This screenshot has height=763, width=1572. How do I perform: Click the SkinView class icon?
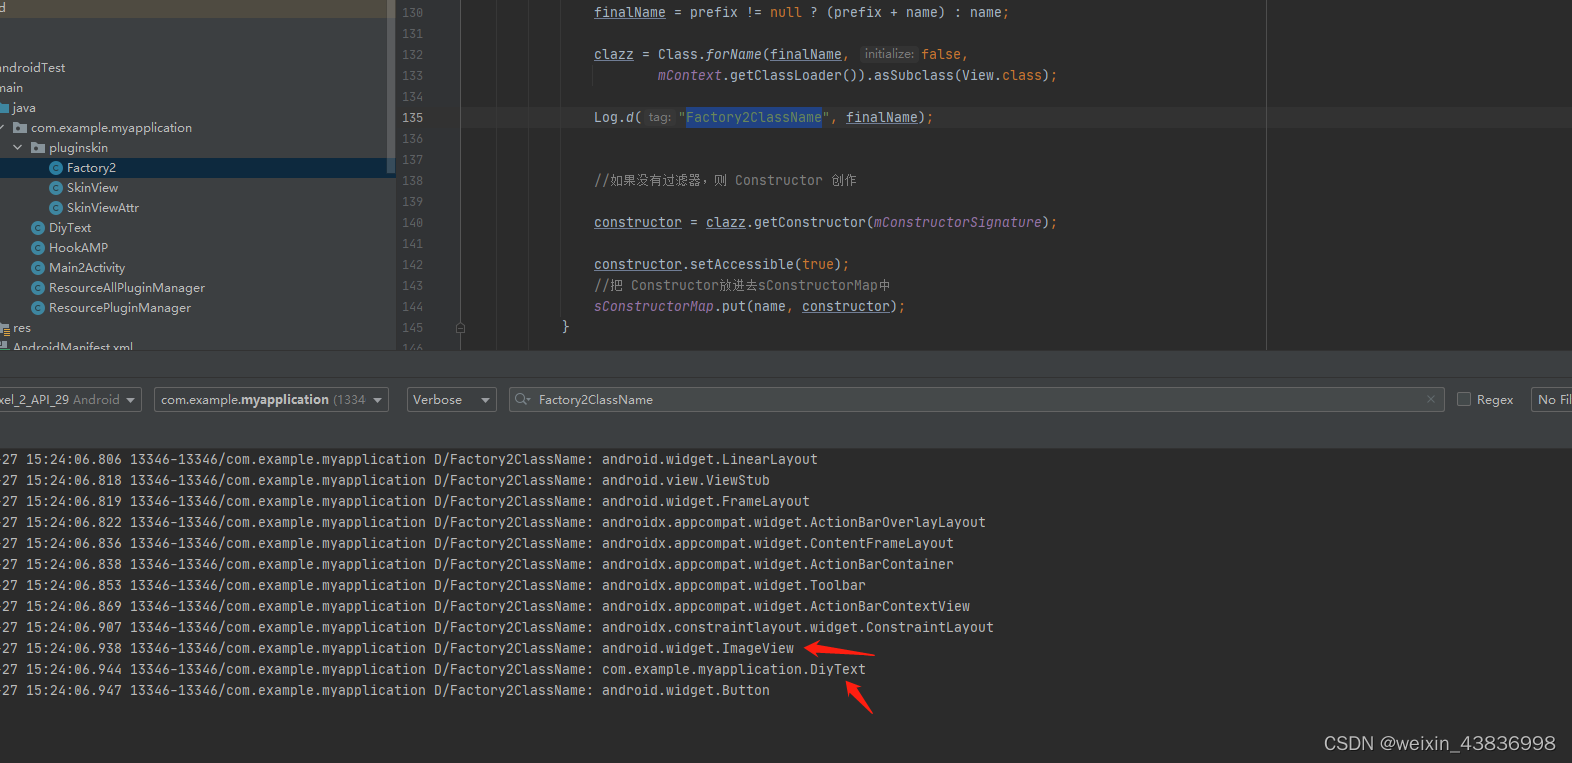(56, 188)
